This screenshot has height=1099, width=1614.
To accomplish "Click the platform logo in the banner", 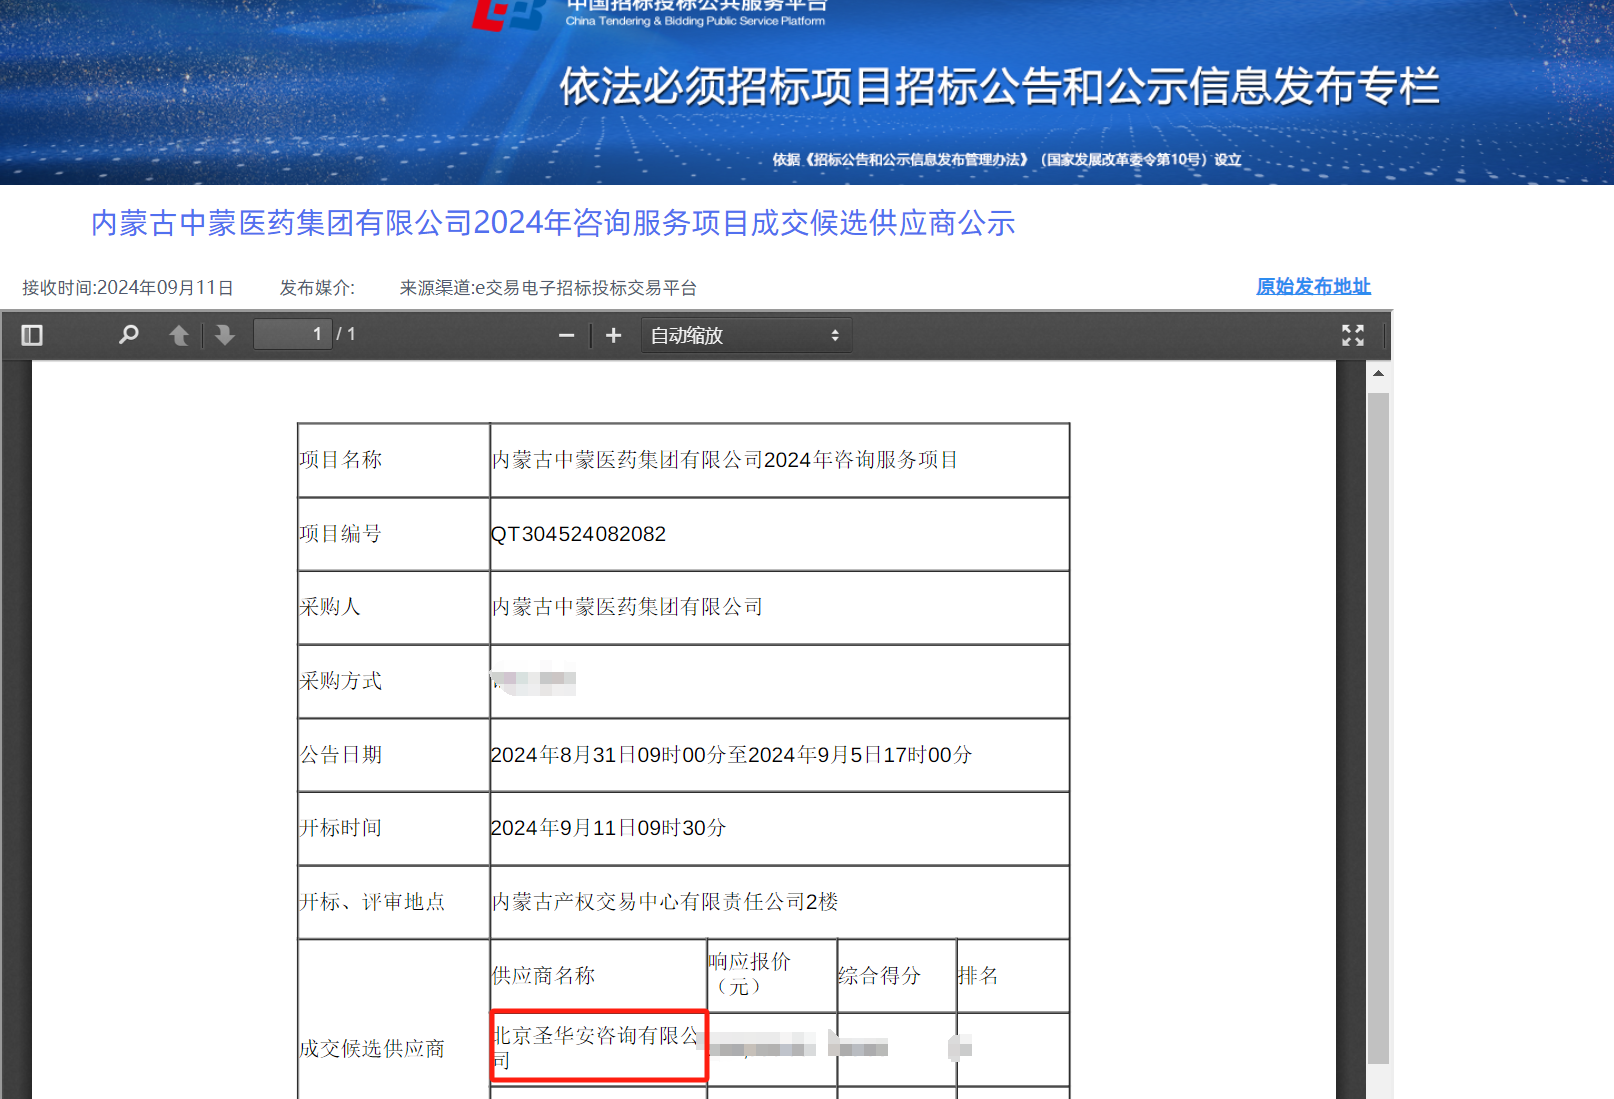I will pos(508,14).
